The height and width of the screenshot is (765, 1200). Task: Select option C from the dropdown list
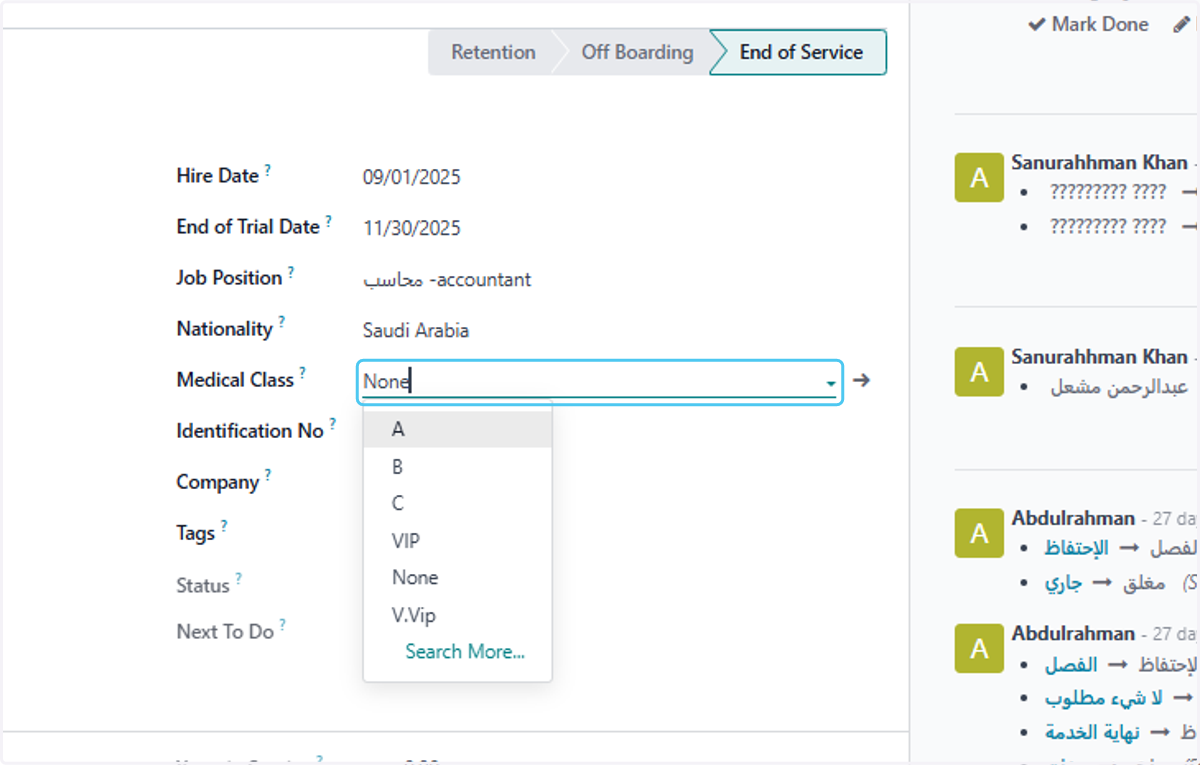(457, 503)
